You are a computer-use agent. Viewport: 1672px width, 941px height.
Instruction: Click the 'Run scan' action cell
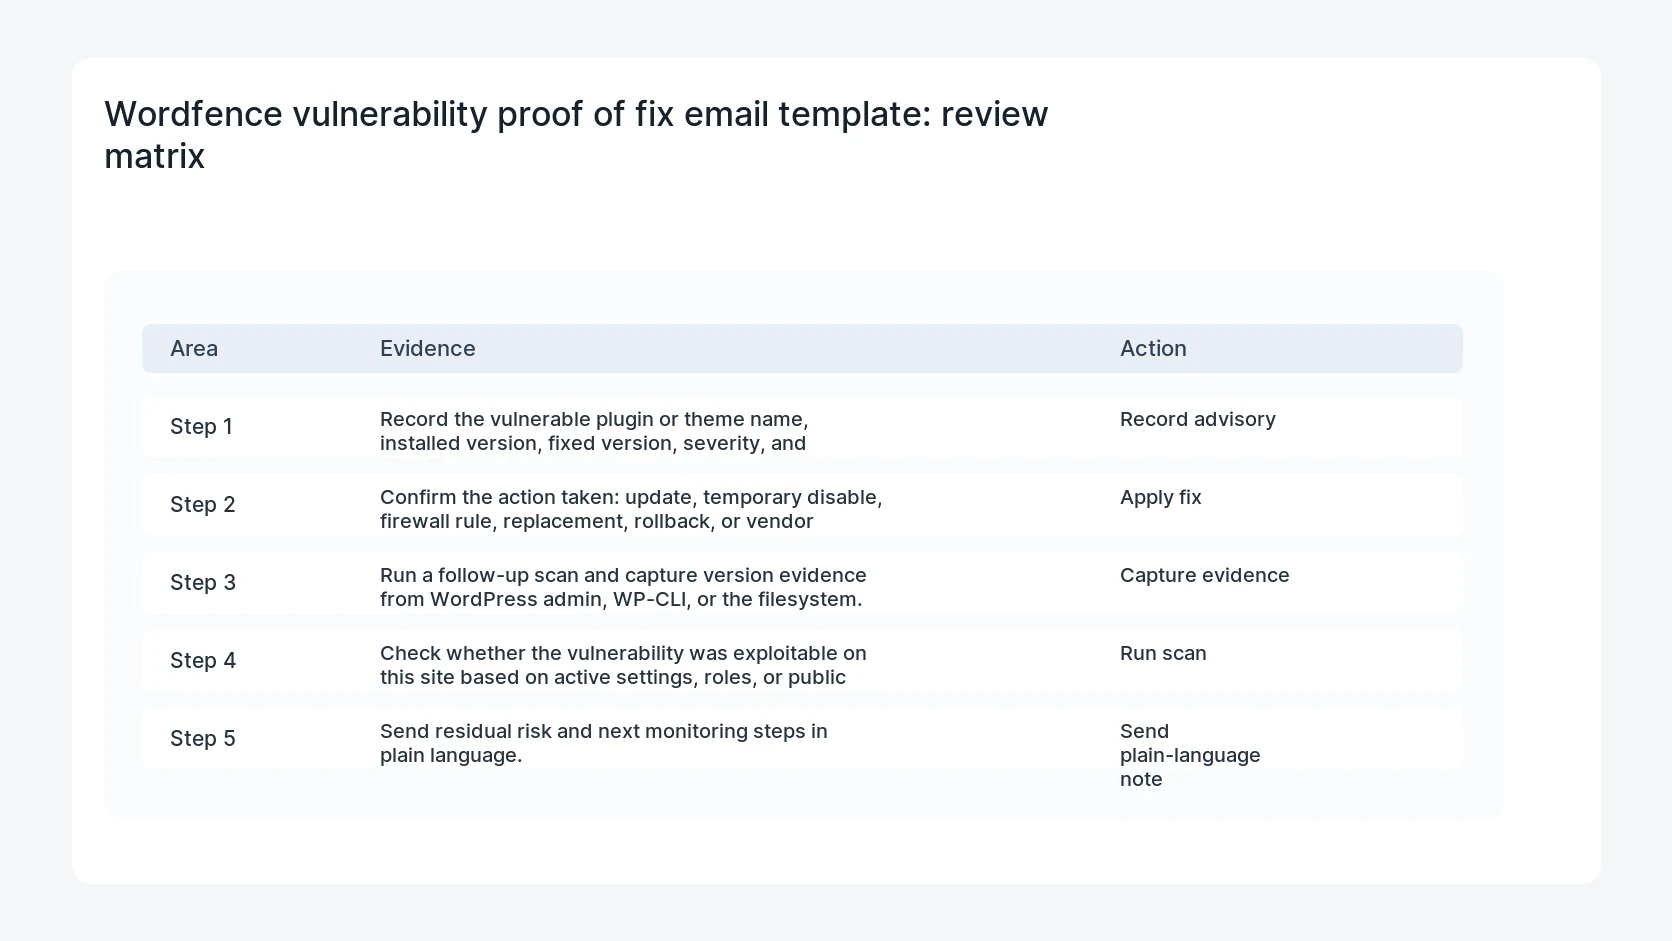(1163, 653)
